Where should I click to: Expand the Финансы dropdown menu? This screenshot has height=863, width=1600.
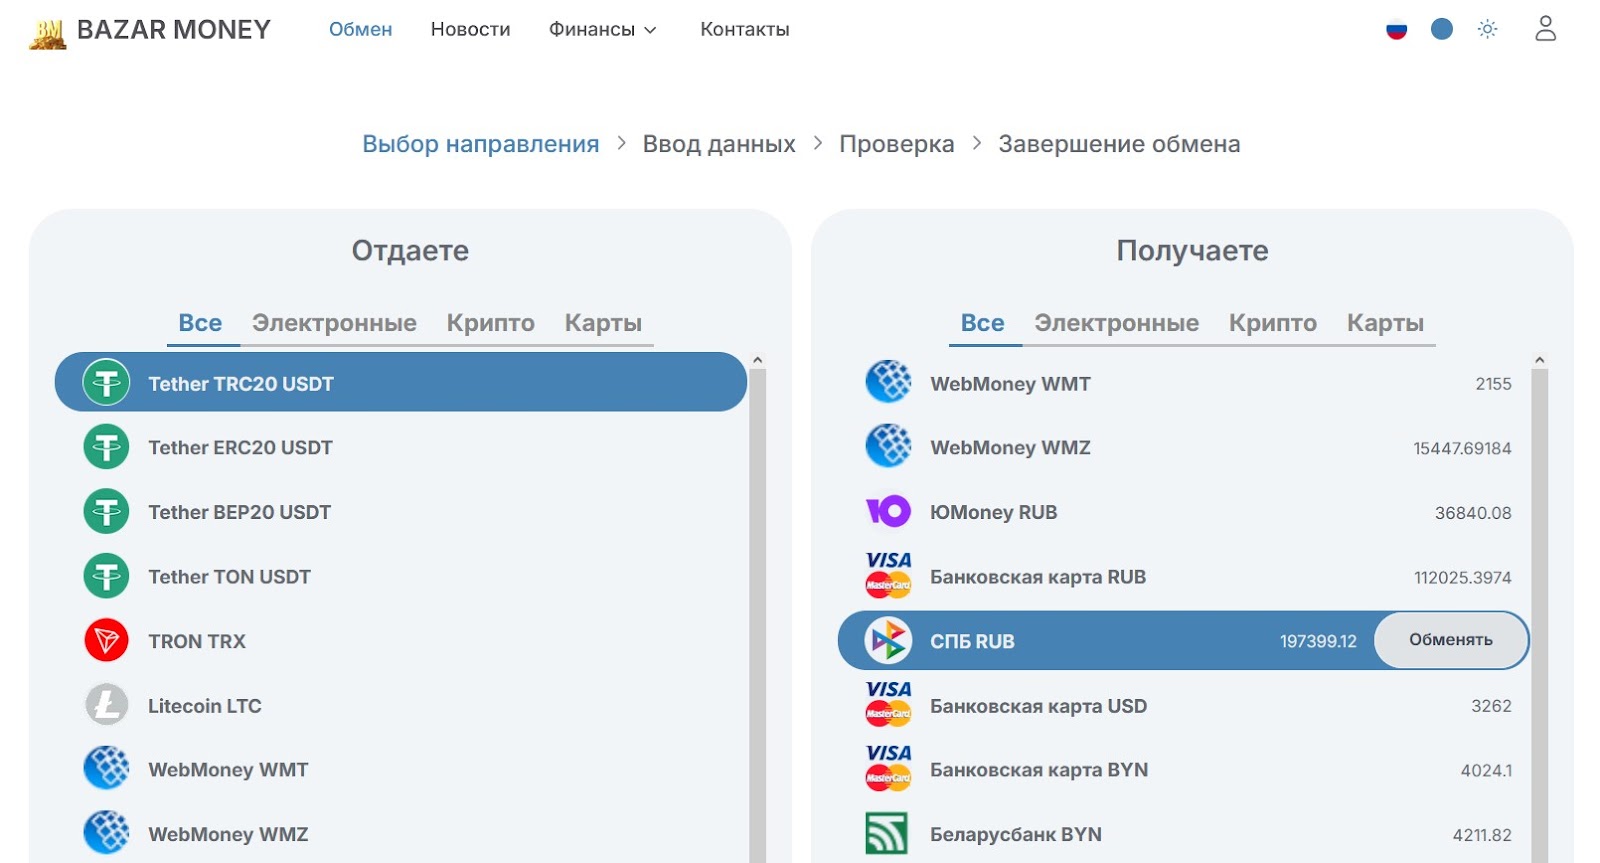click(603, 30)
